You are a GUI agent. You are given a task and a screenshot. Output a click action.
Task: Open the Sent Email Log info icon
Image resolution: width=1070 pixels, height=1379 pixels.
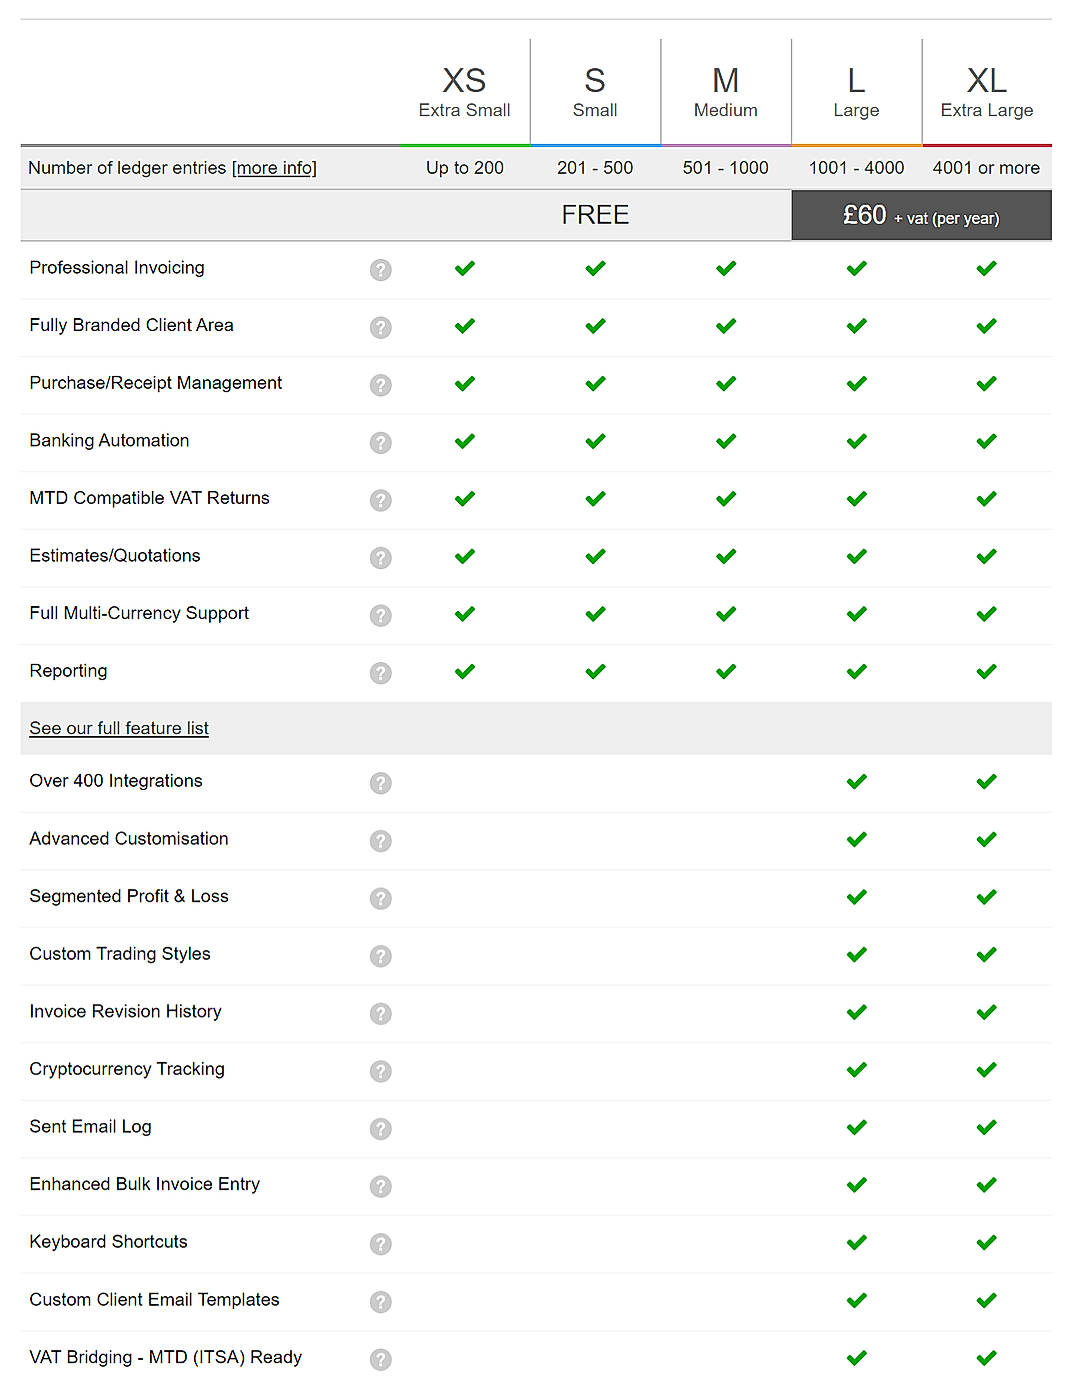point(380,1128)
